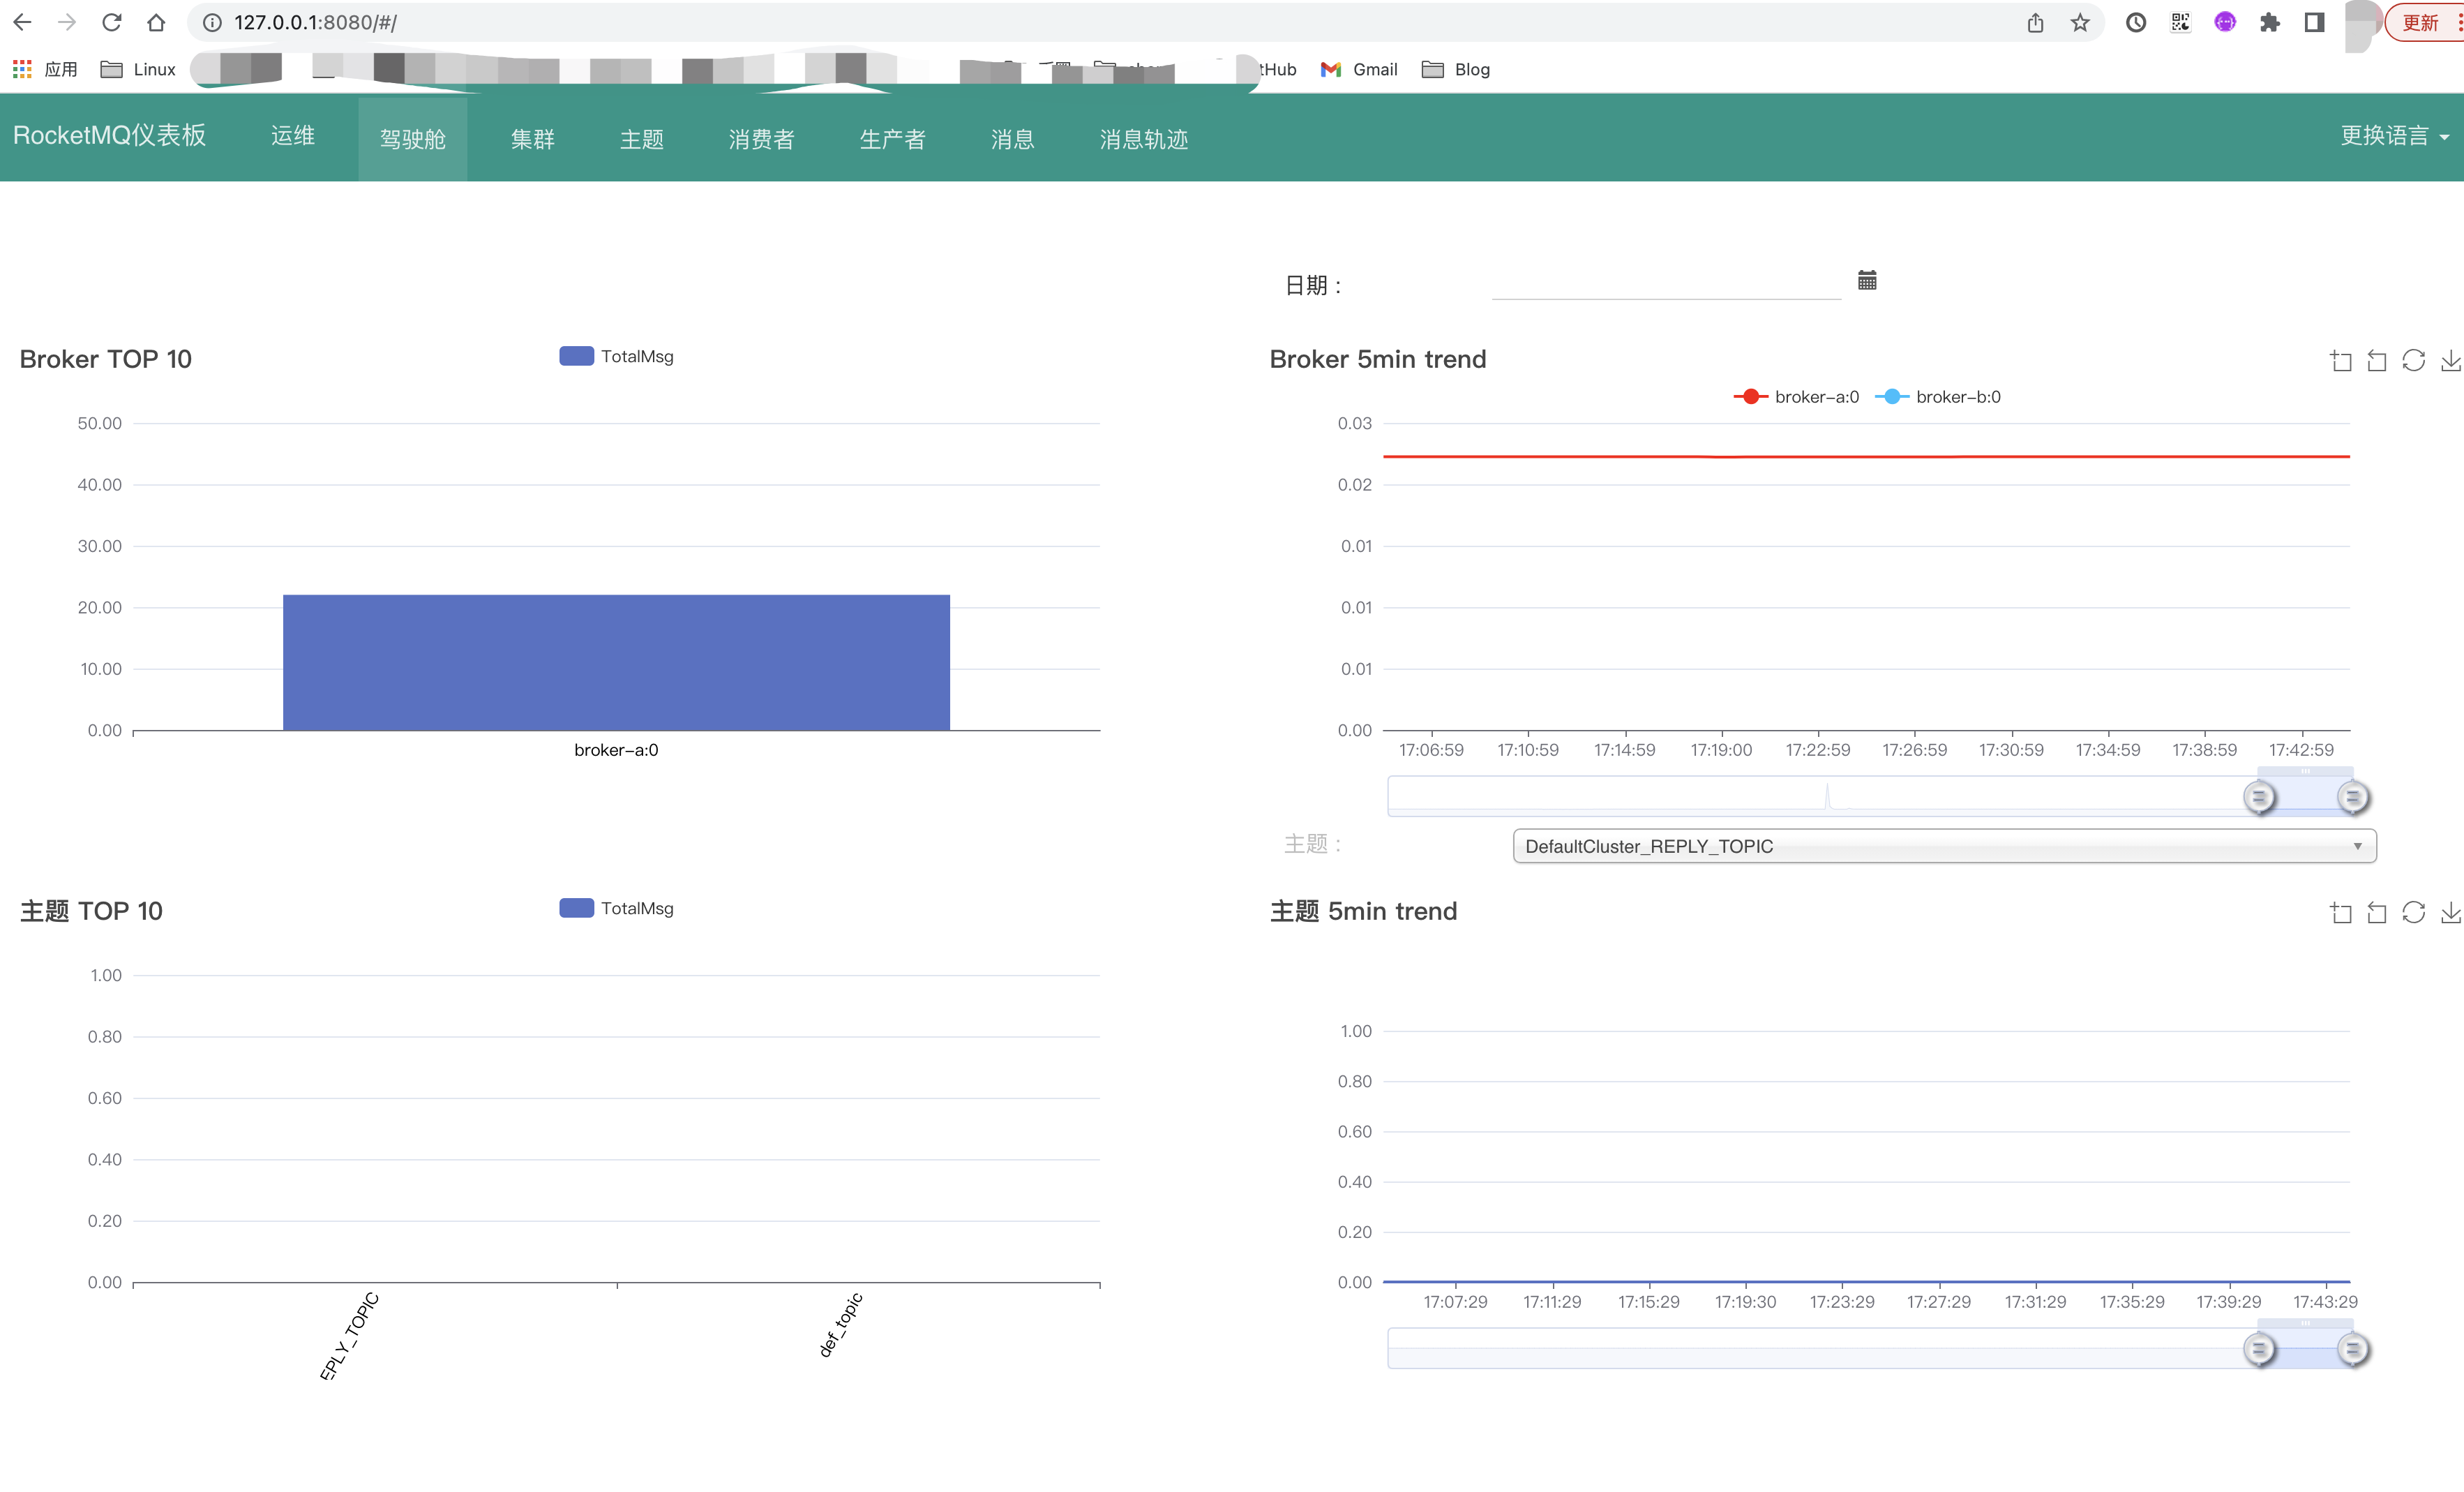The image size is (2464, 1492).
Task: Open the apps grid shortcut
Action: (22, 69)
